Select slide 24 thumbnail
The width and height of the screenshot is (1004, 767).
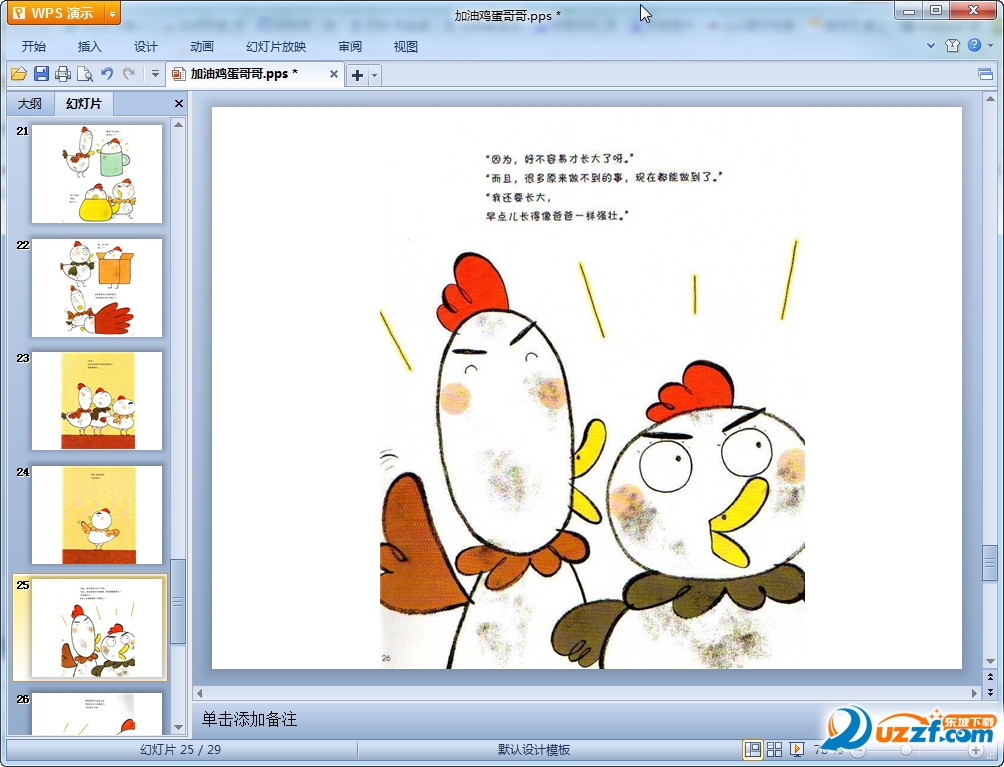pyautogui.click(x=97, y=515)
